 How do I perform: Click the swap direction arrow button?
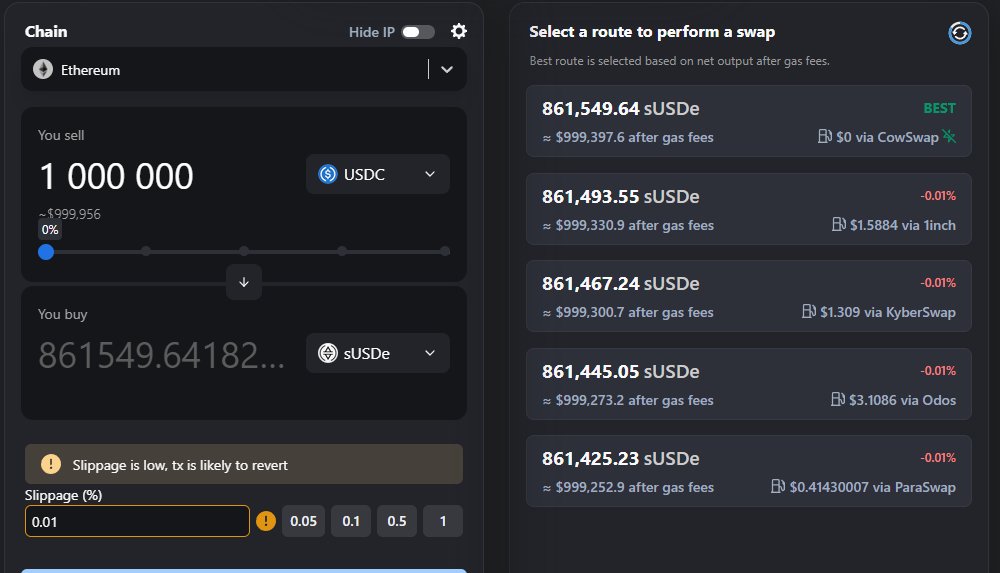pos(244,282)
